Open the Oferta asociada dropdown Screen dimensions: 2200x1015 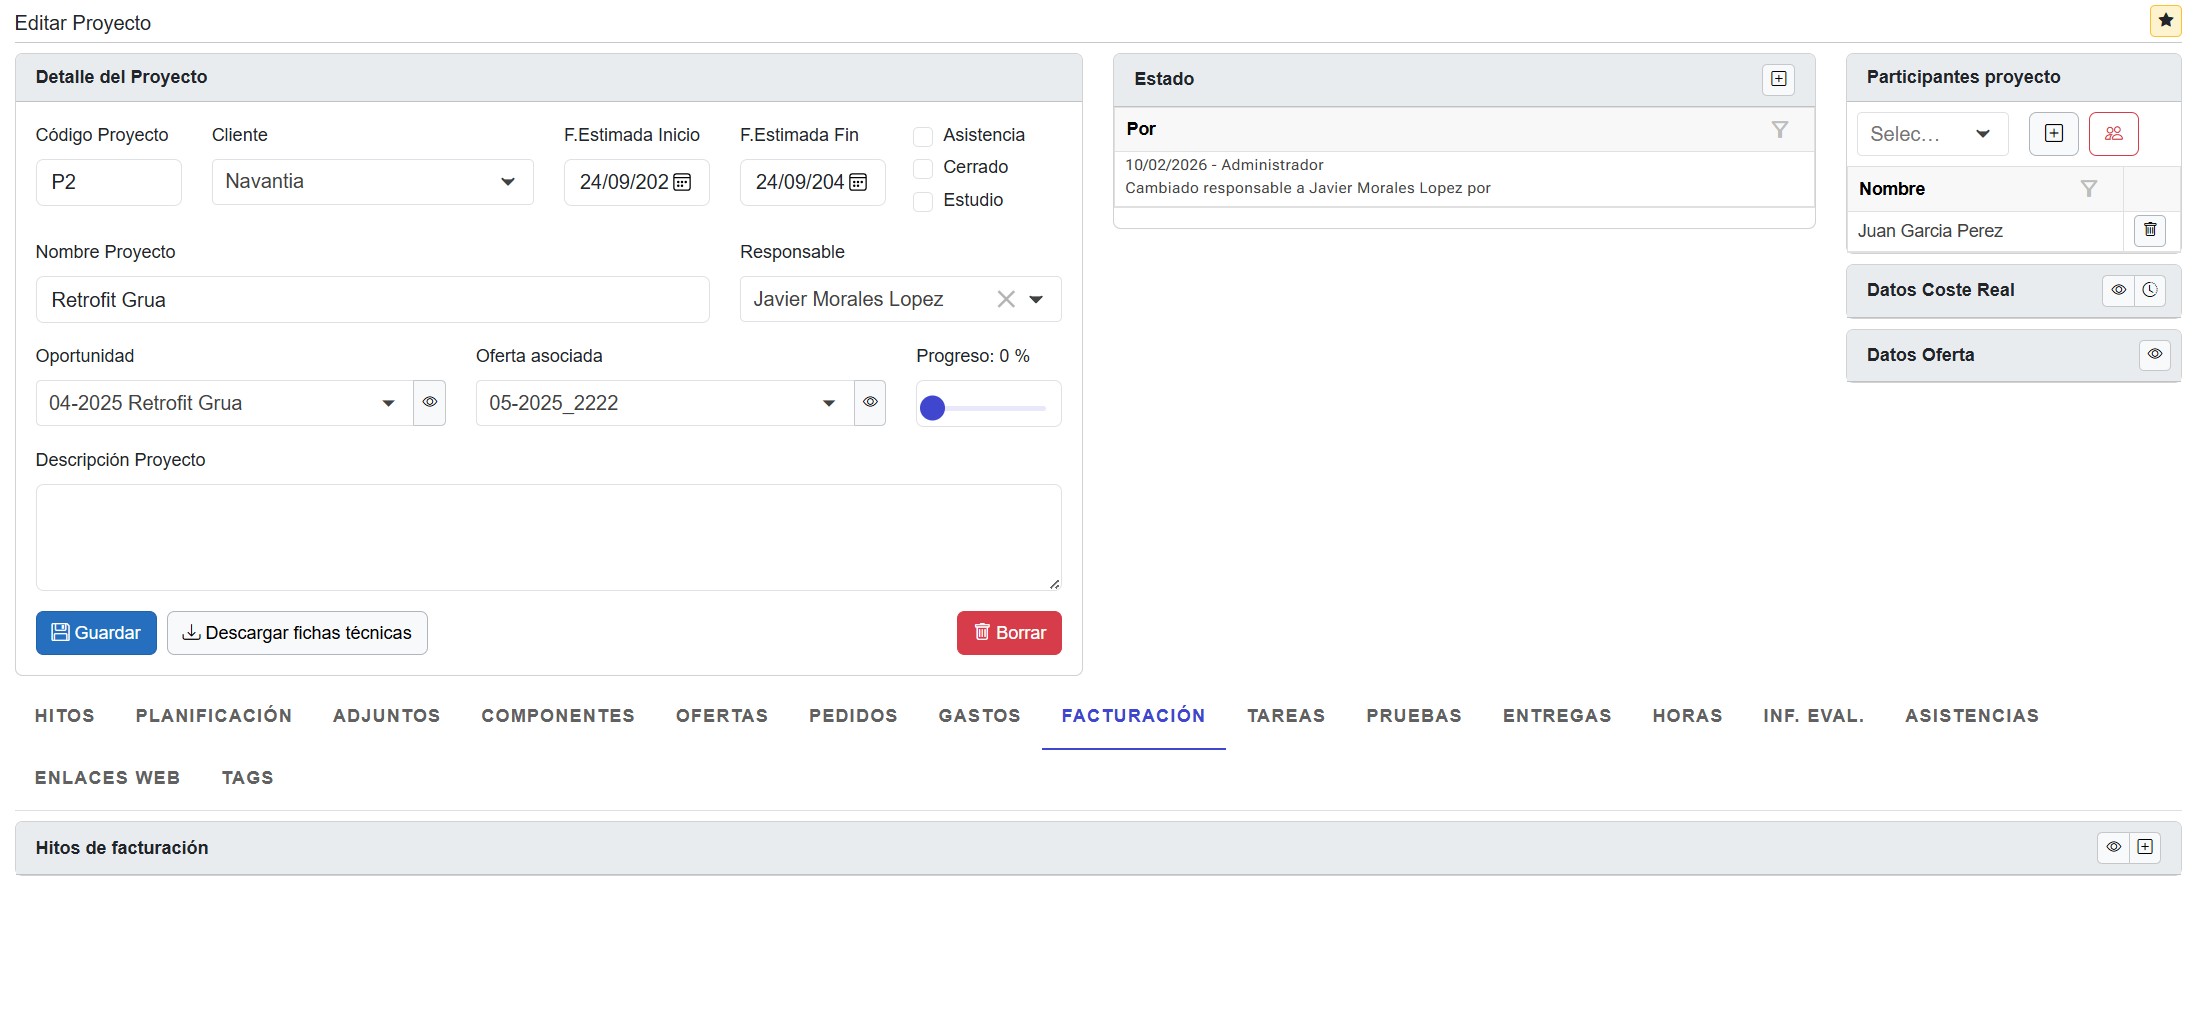[828, 403]
